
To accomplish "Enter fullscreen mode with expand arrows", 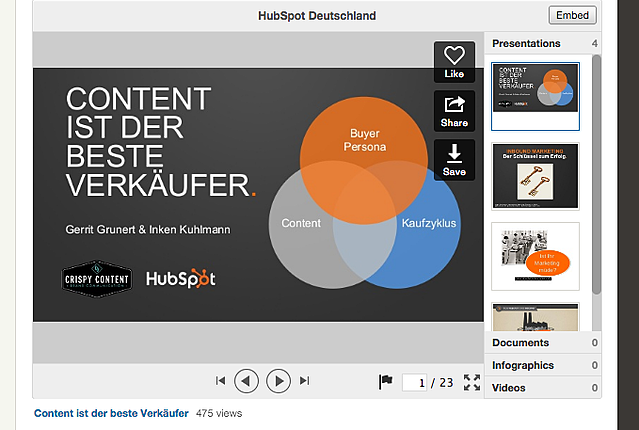I will point(472,382).
